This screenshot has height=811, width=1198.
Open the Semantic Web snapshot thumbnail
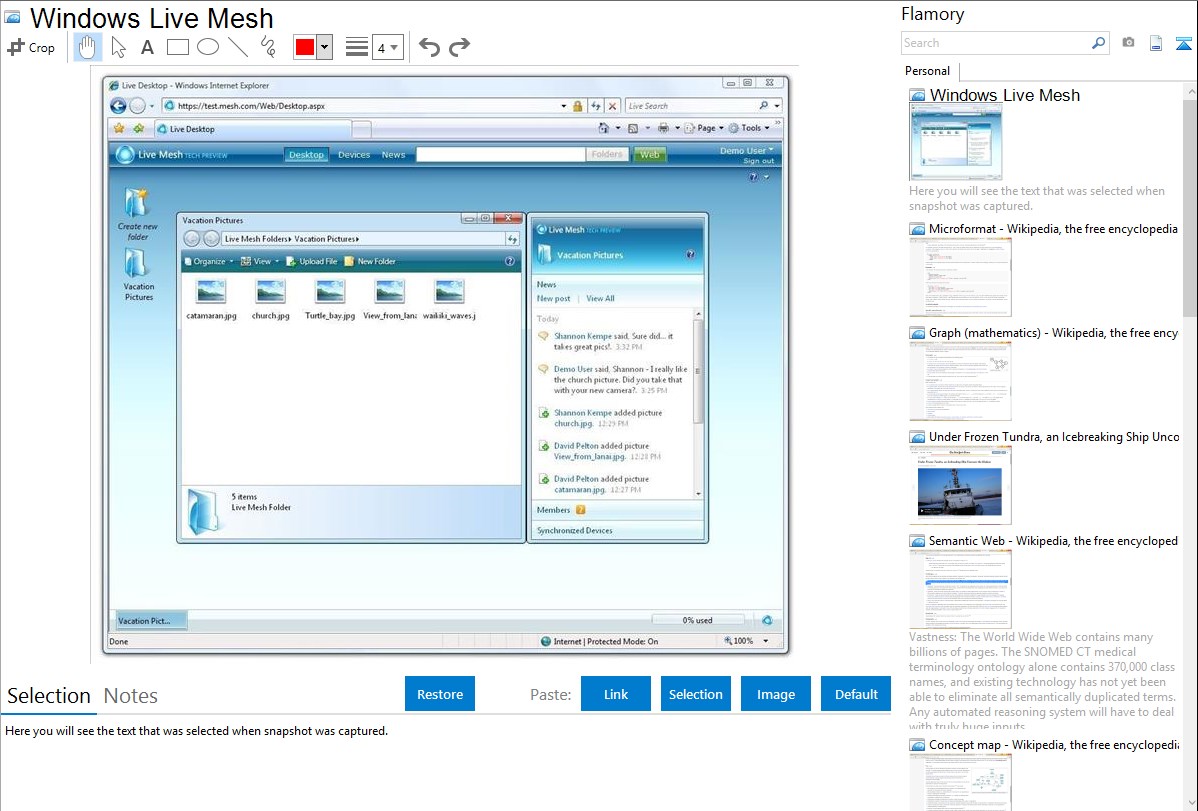point(960,589)
